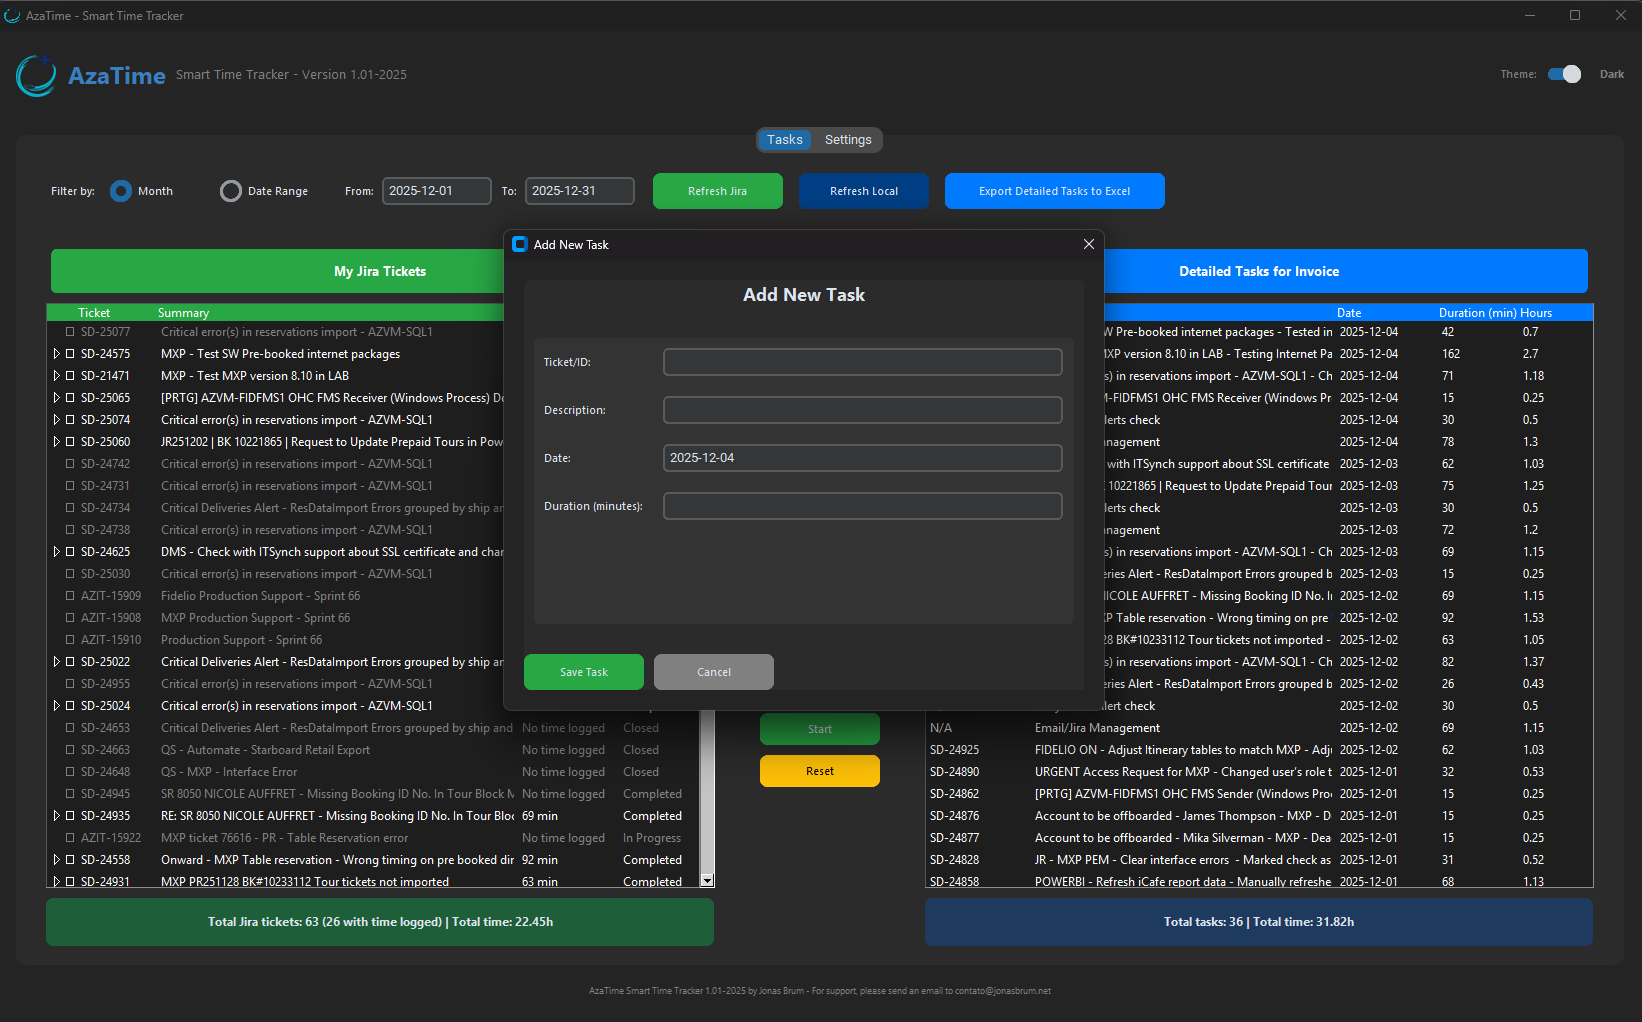Close the Add New Task dialog
The image size is (1642, 1022).
pyautogui.click(x=1089, y=244)
